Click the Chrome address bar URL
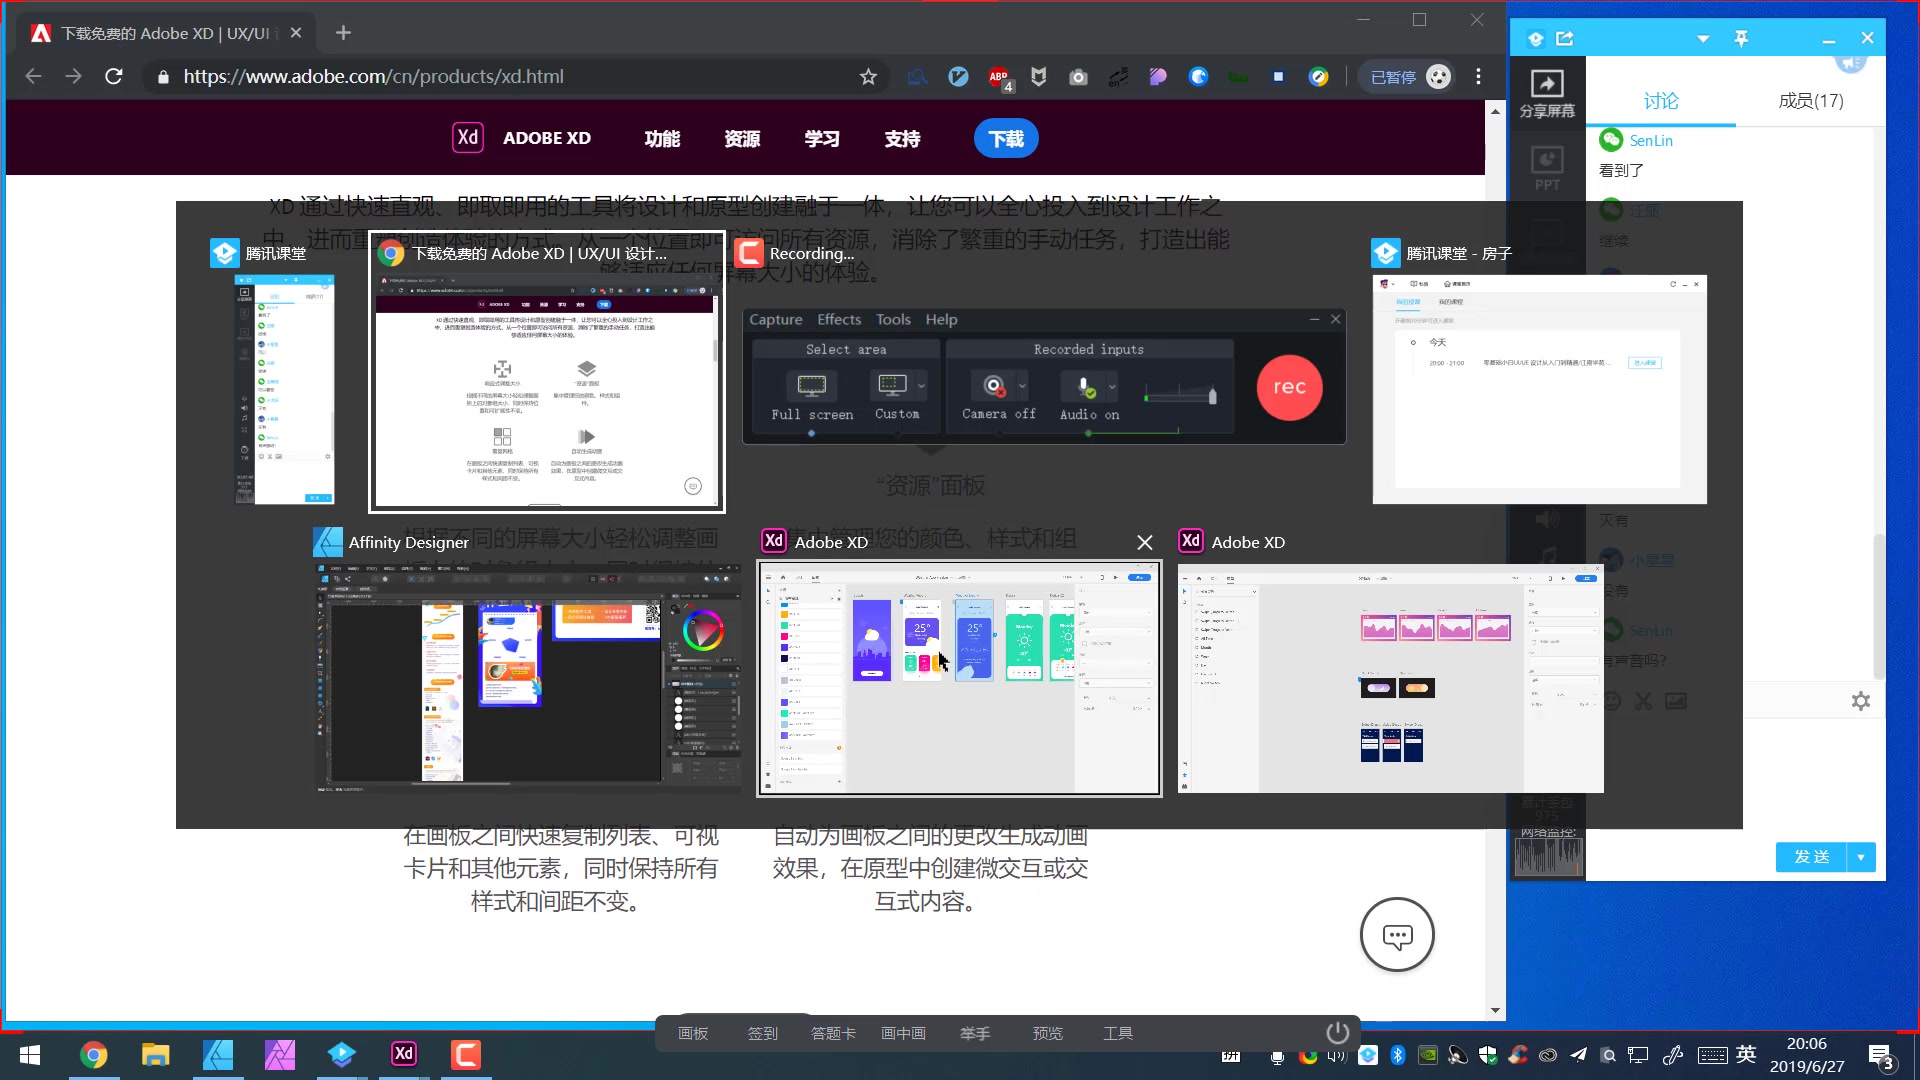 pyautogui.click(x=373, y=76)
